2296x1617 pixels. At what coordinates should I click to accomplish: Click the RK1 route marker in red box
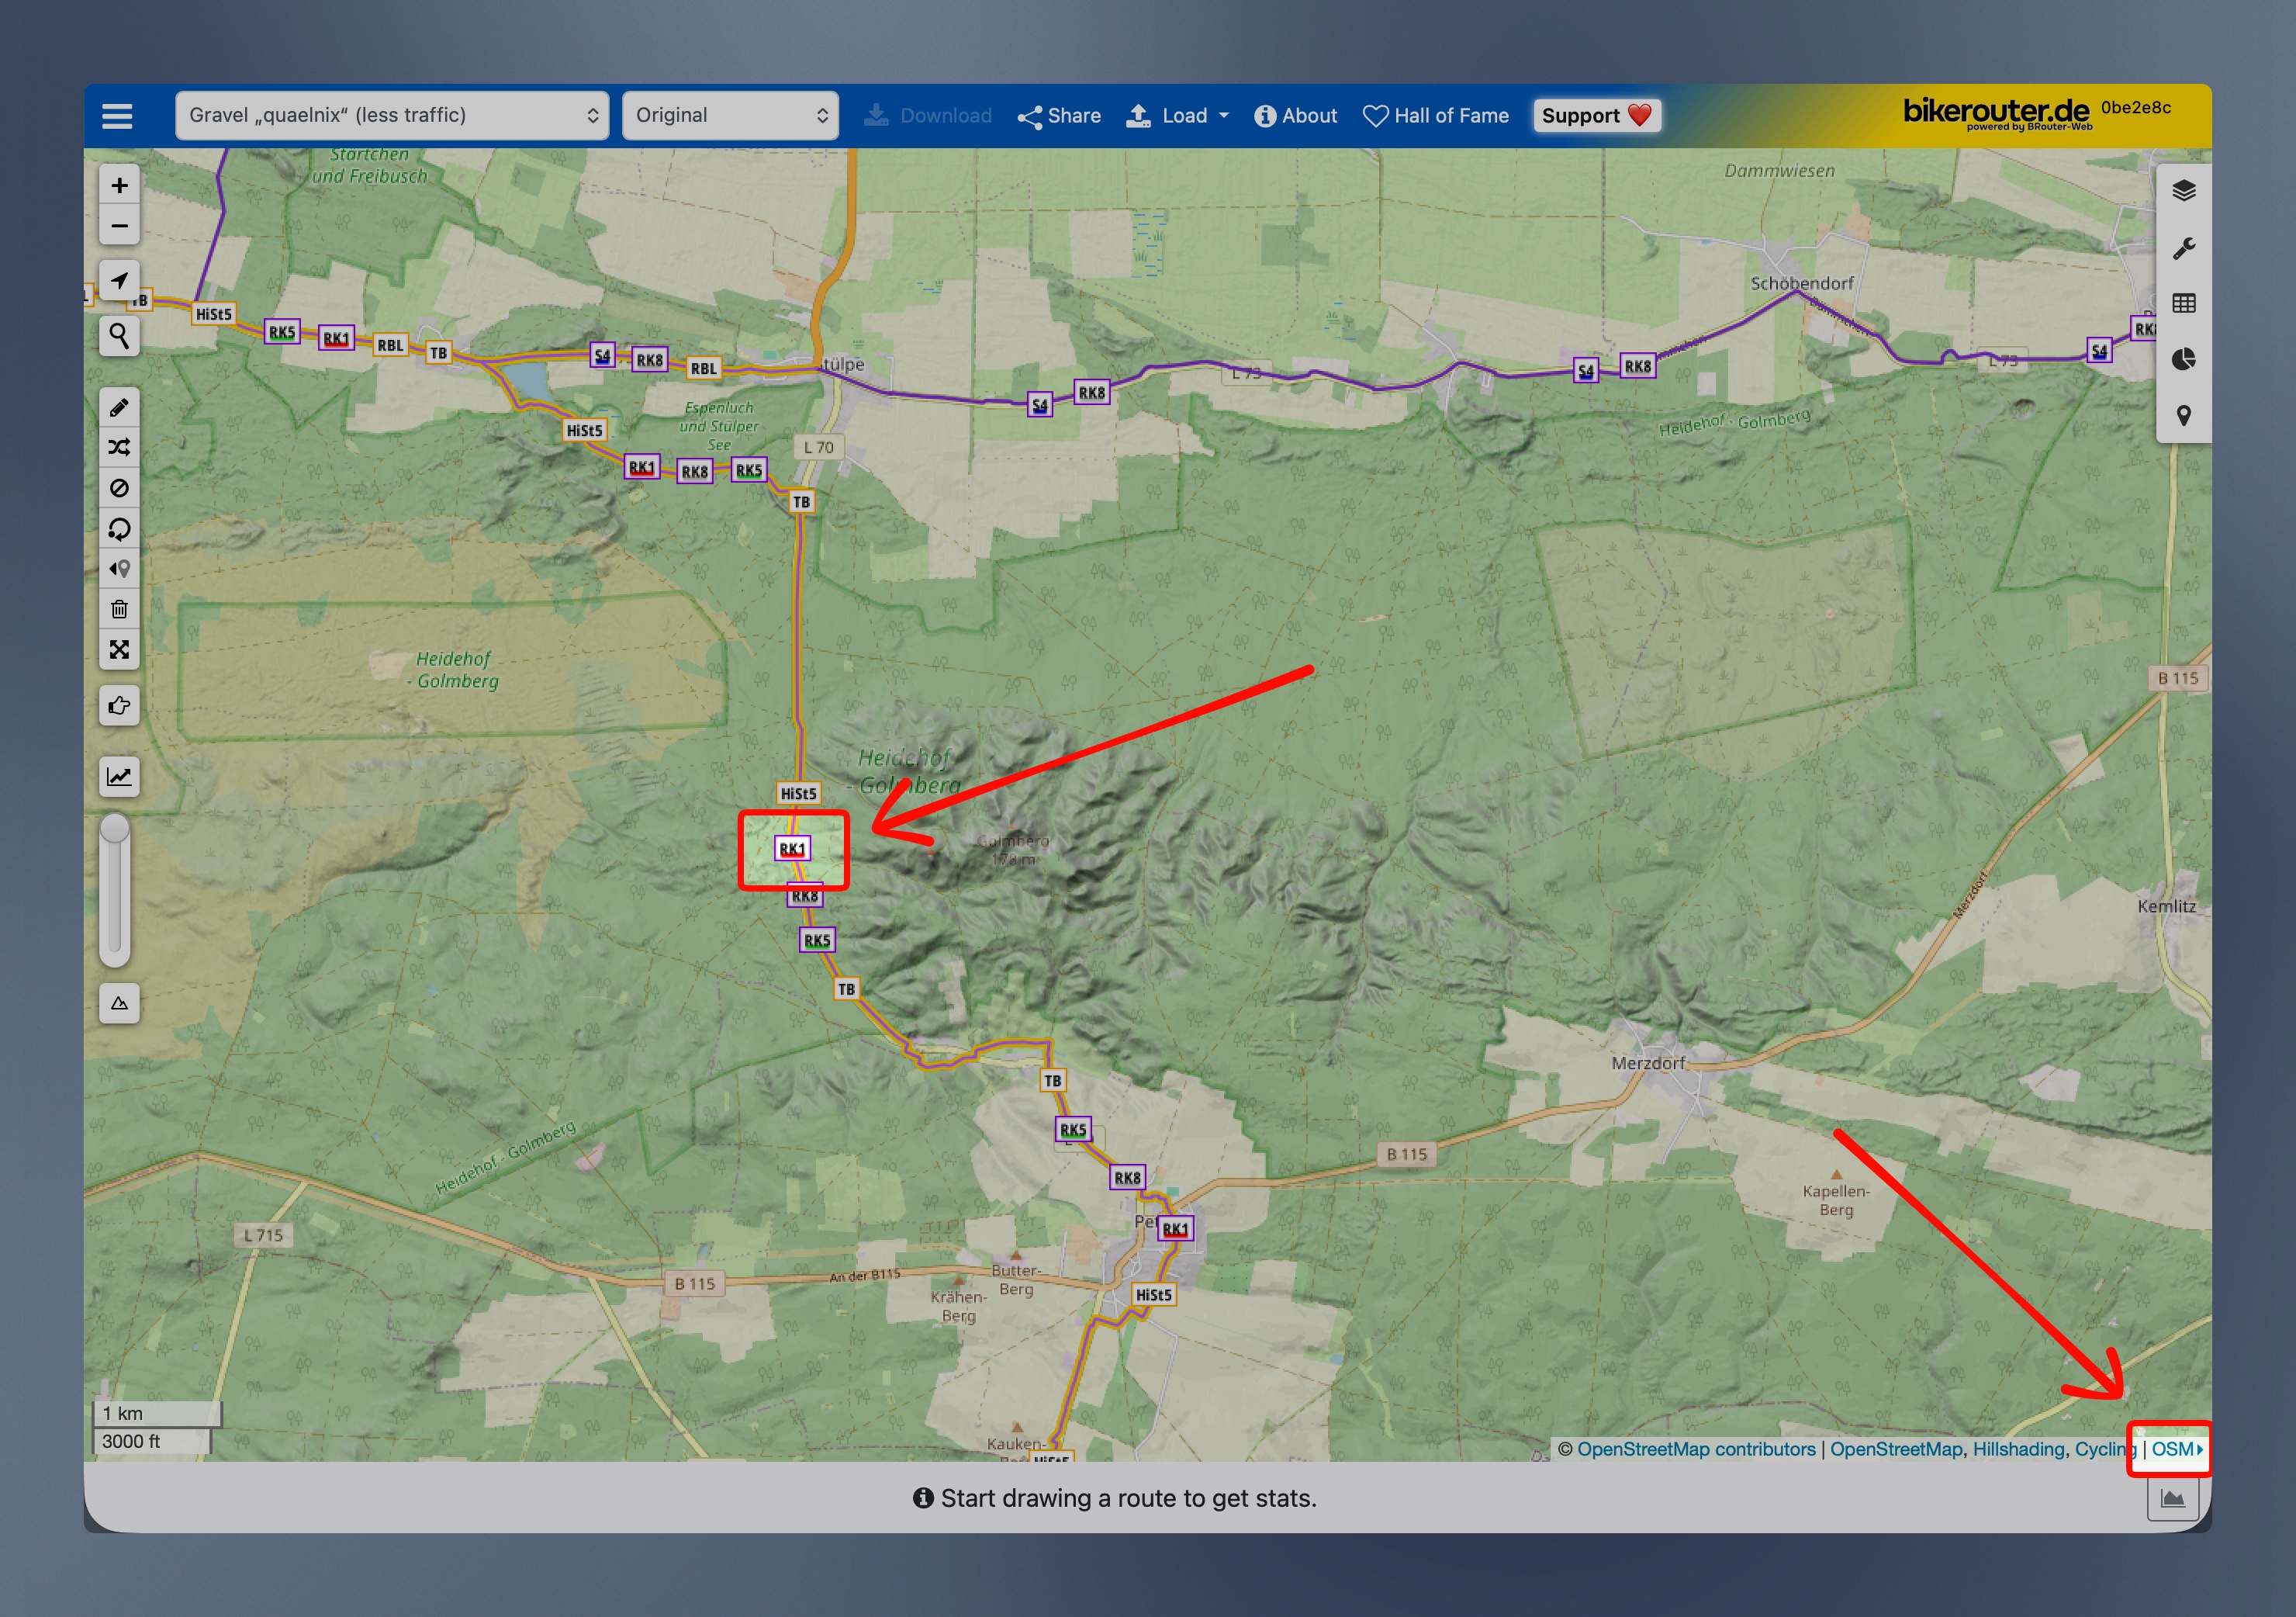(792, 849)
